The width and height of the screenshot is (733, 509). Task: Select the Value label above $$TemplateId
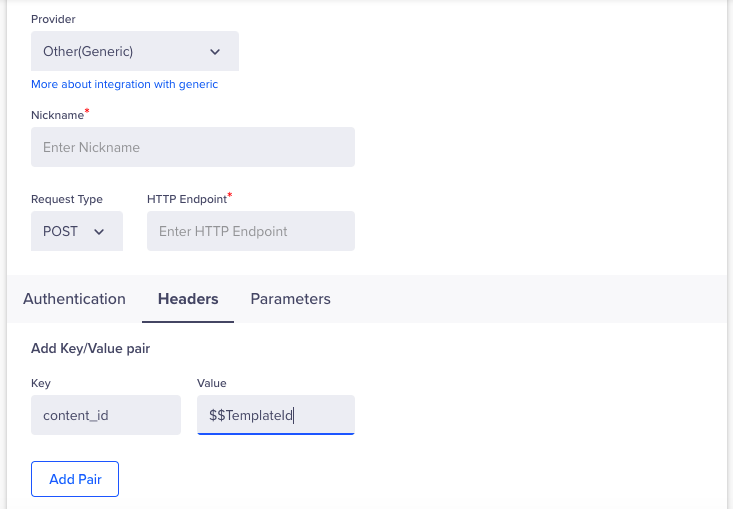[x=212, y=383]
